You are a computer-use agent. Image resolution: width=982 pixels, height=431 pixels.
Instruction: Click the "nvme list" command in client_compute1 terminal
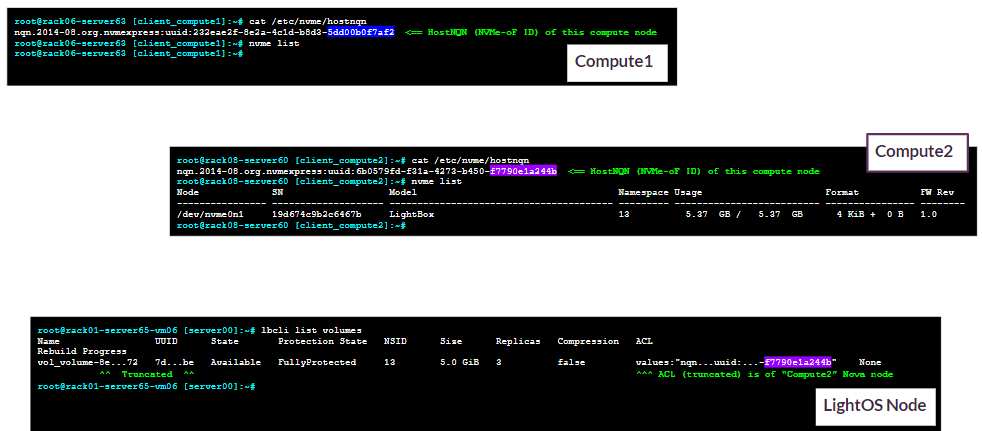pos(274,43)
